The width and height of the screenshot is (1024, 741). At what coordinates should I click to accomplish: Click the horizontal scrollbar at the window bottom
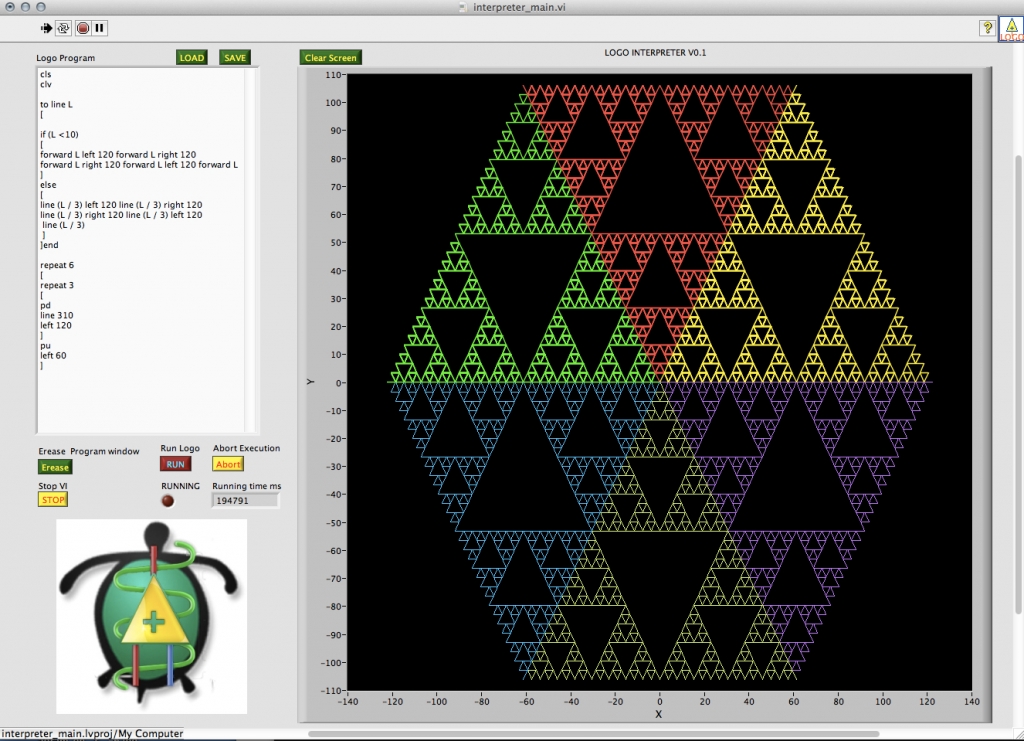click(x=600, y=734)
